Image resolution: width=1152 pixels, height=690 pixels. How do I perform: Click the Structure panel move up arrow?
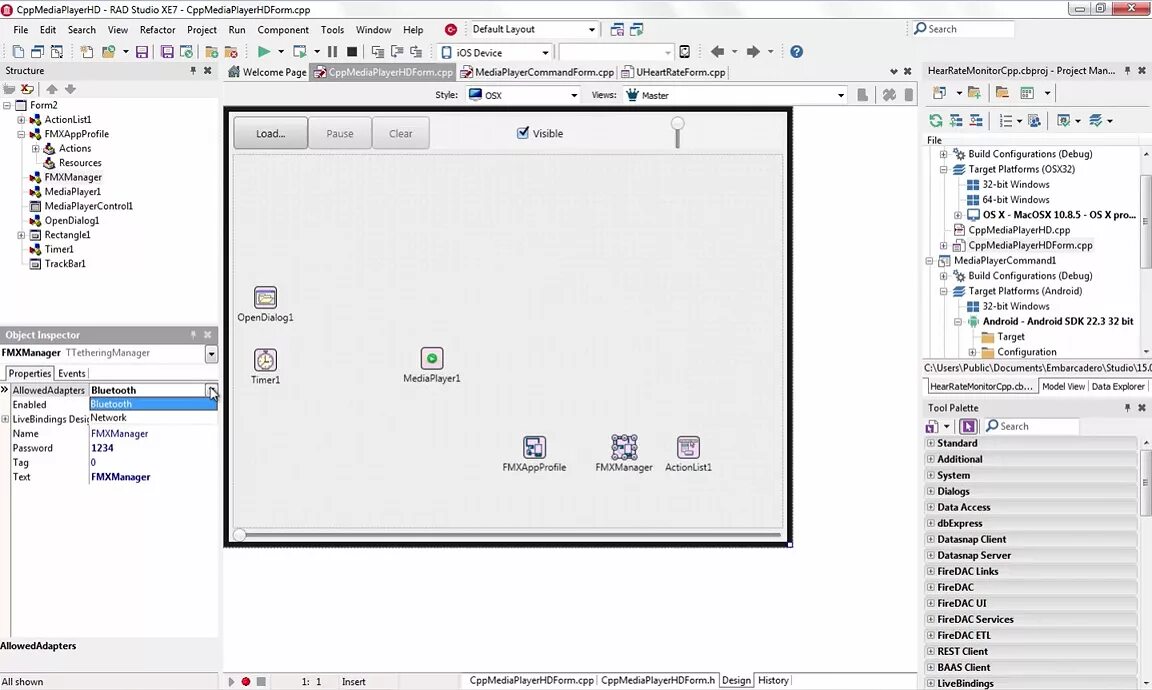coord(51,89)
